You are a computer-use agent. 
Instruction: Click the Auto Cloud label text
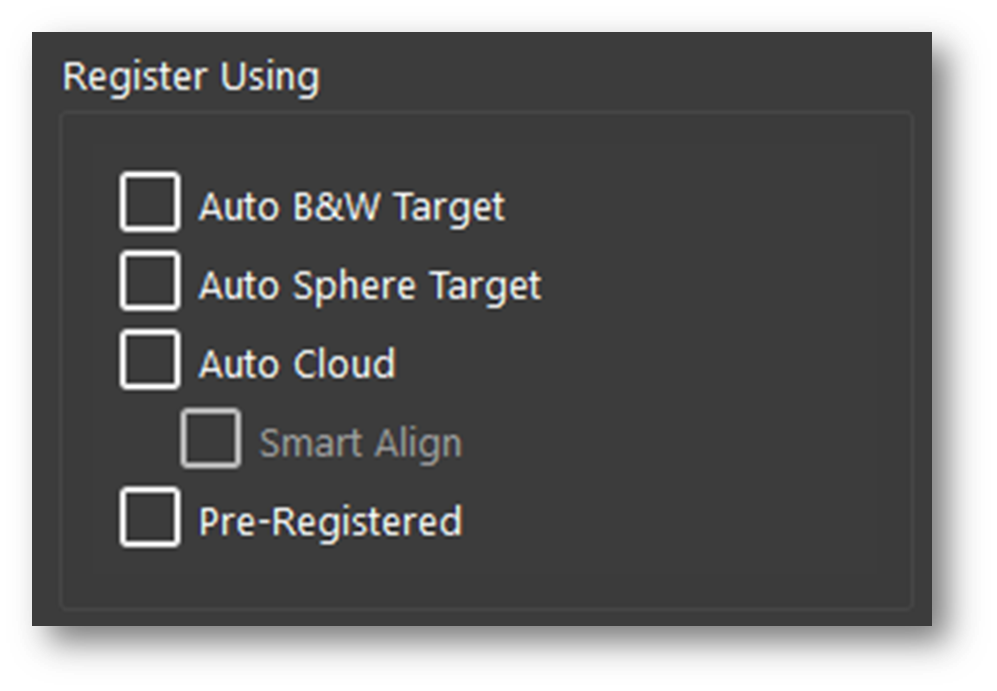(297, 364)
